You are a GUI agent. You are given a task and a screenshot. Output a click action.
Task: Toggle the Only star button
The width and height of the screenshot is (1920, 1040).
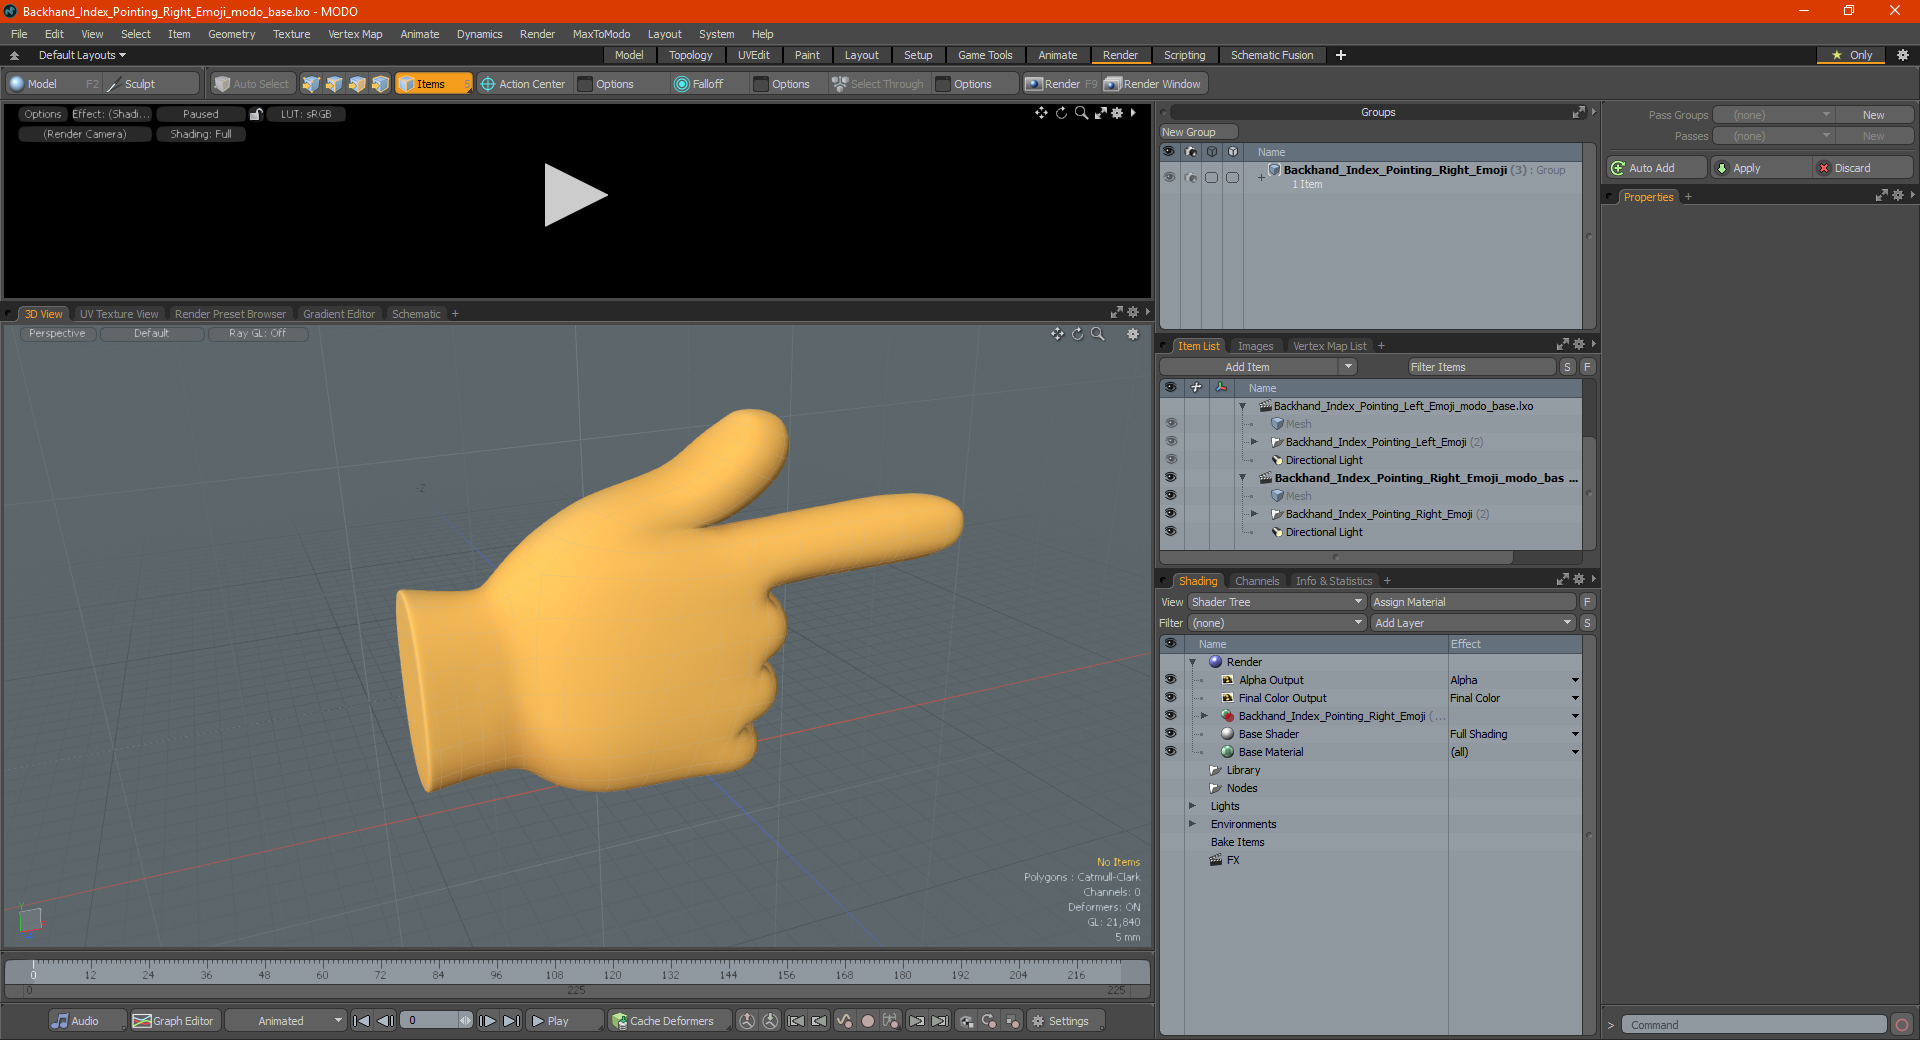(x=1853, y=55)
